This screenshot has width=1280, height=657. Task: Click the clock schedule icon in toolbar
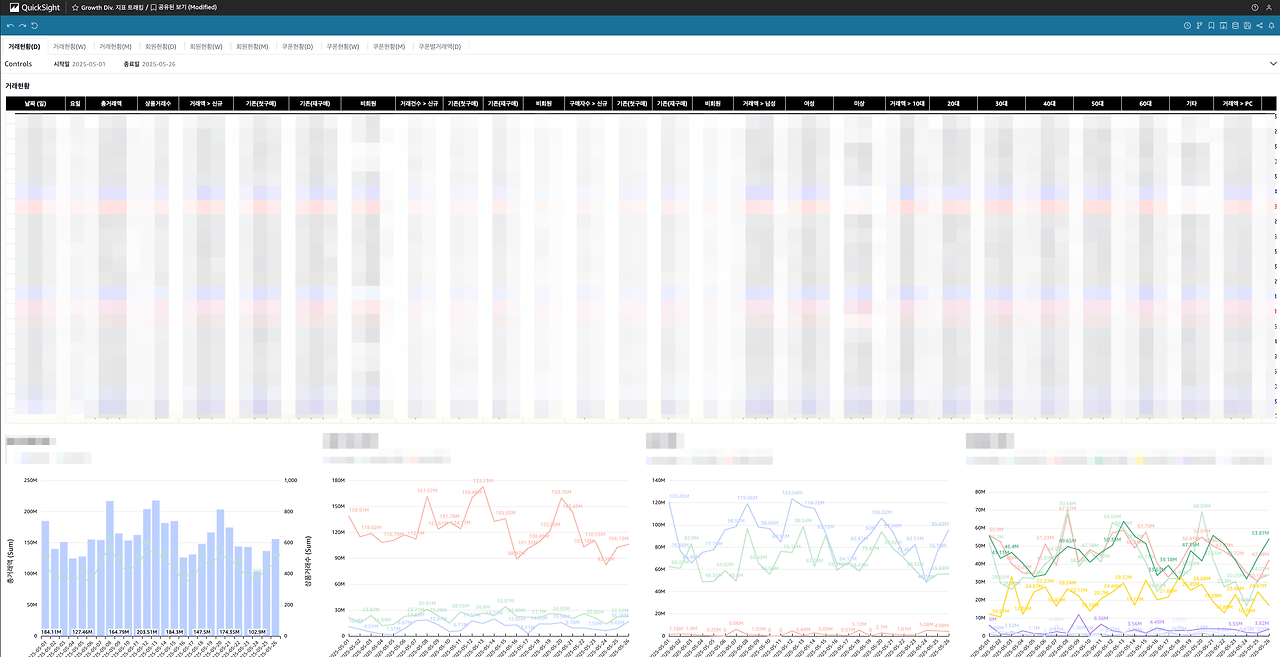coord(1187,25)
